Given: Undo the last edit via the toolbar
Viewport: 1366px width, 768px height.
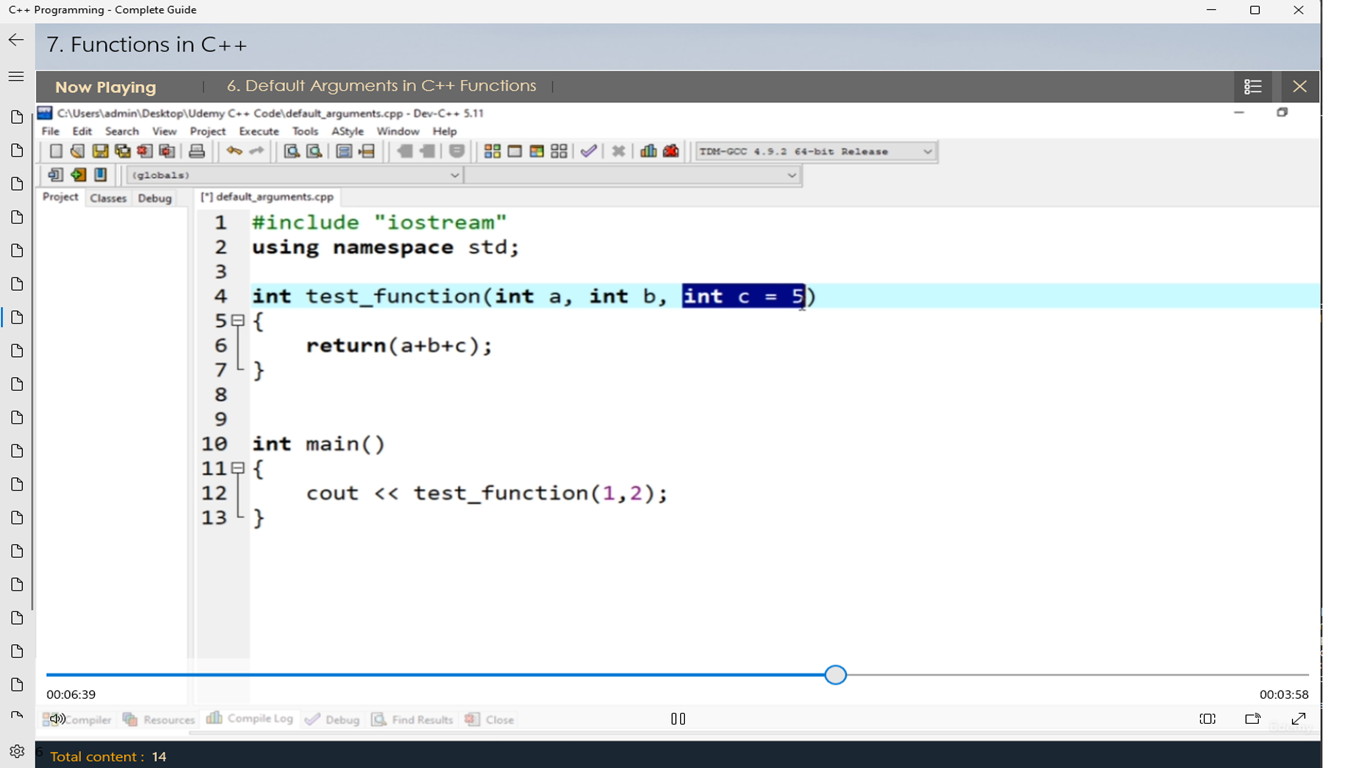Looking at the screenshot, I should pos(236,150).
